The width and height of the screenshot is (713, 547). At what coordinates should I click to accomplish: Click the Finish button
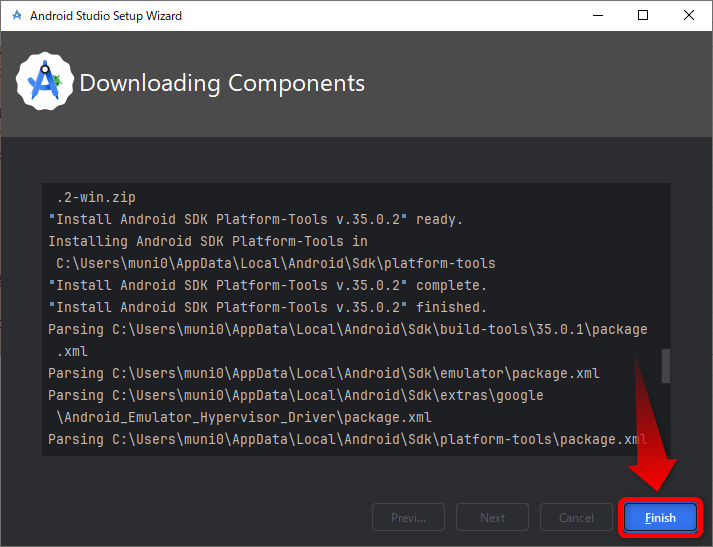(x=660, y=517)
